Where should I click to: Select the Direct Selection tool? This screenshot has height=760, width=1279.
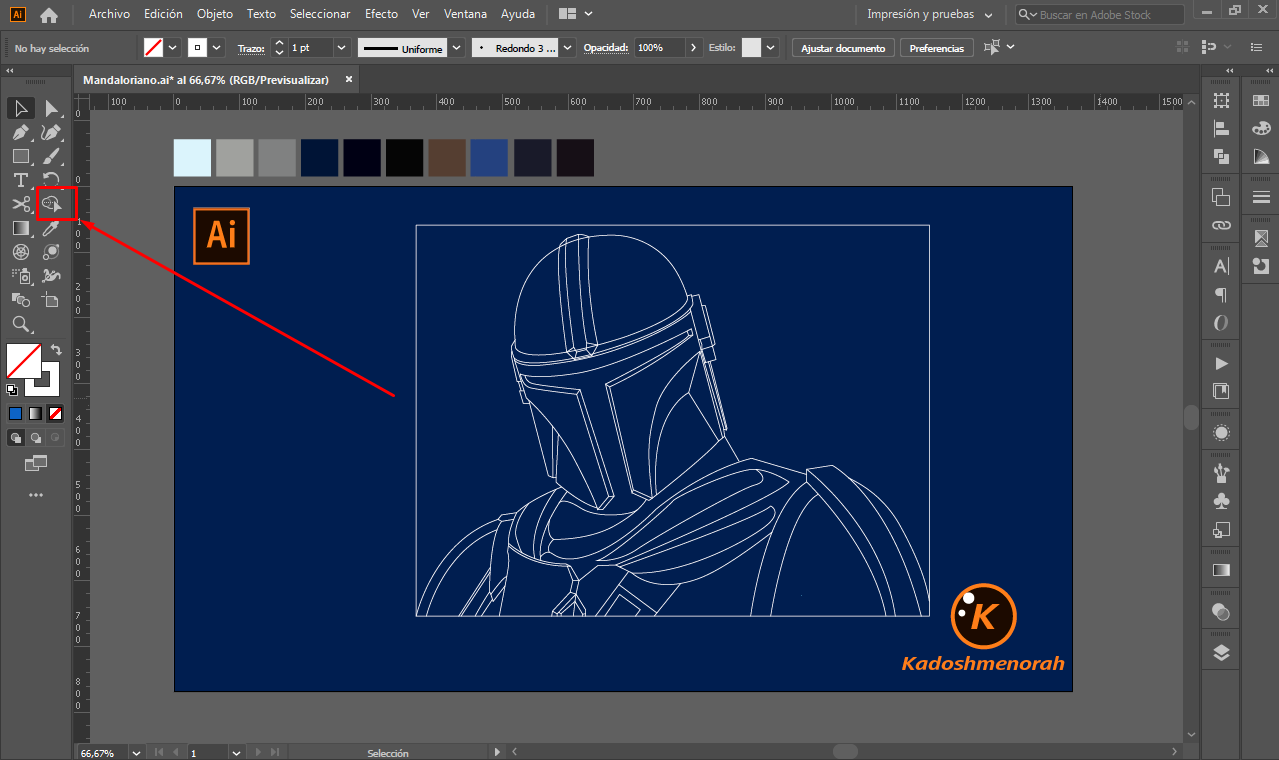[x=51, y=108]
